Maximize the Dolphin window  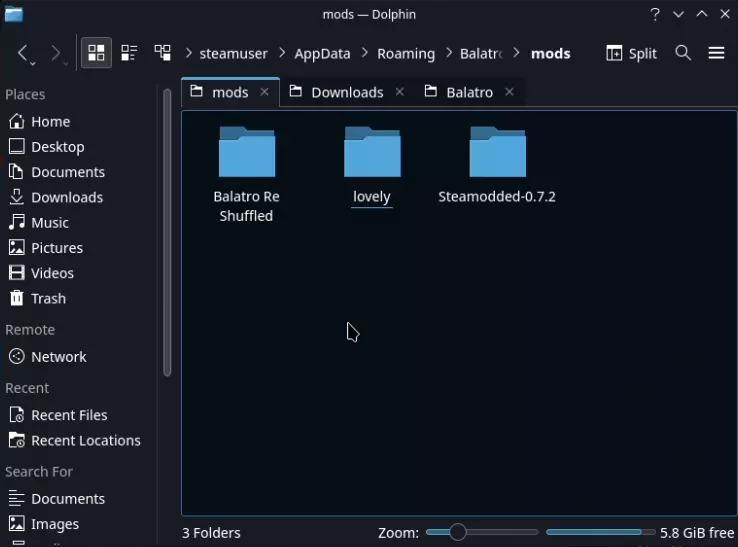point(702,14)
